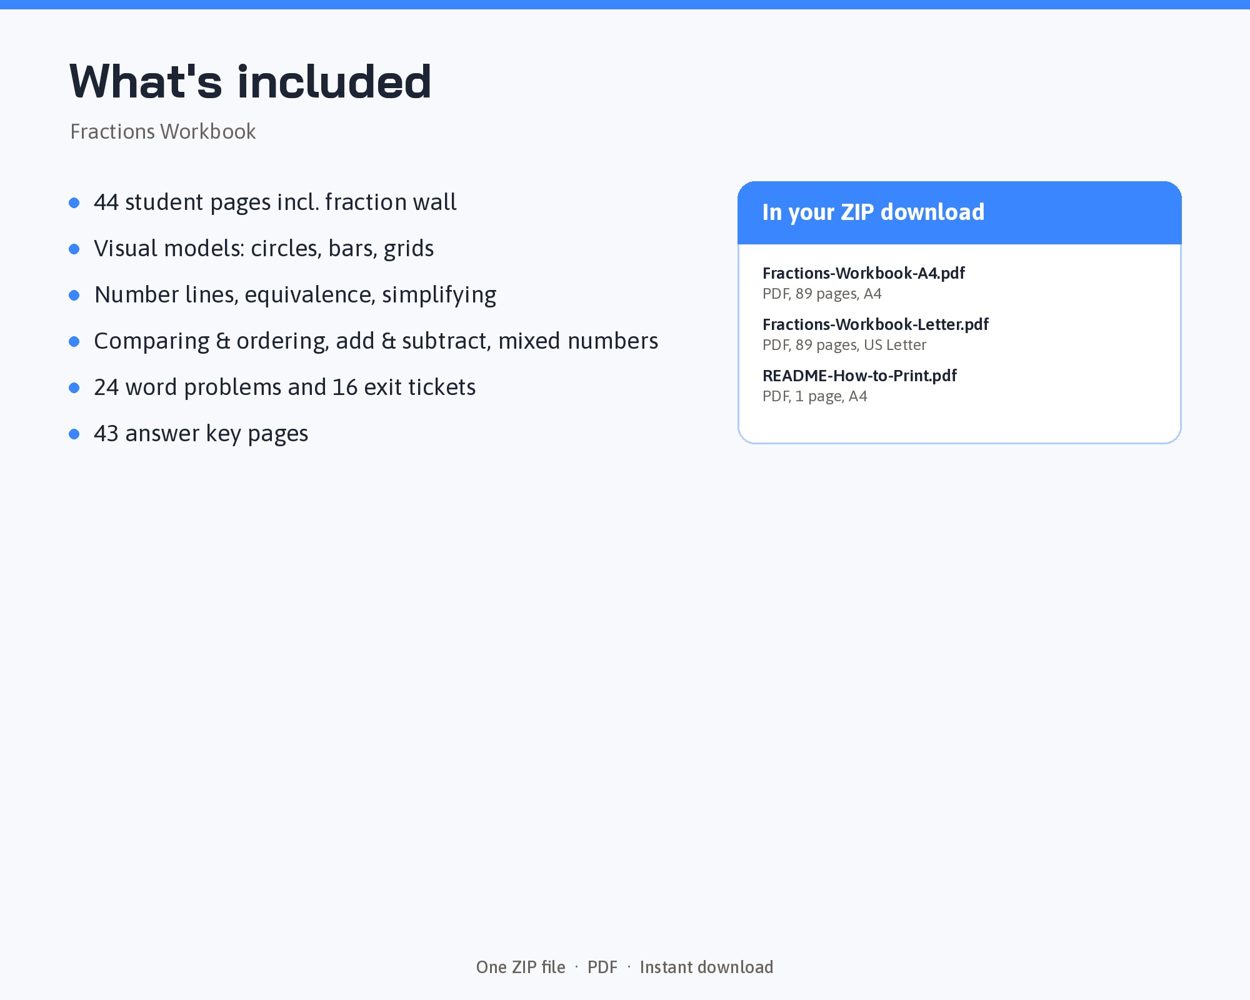Select the README-How-to-Print.pdf file name
Viewport: 1250px width, 1000px height.
pos(859,375)
